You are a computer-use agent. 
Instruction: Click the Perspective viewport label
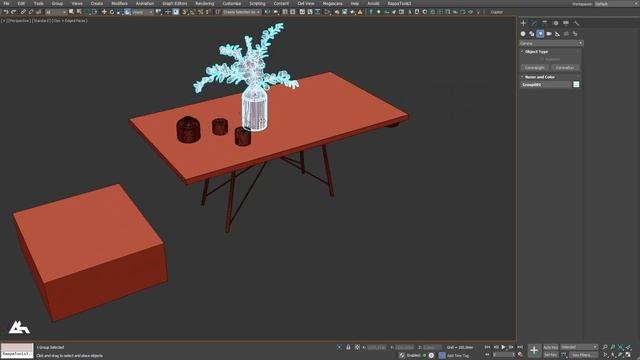click(20, 20)
